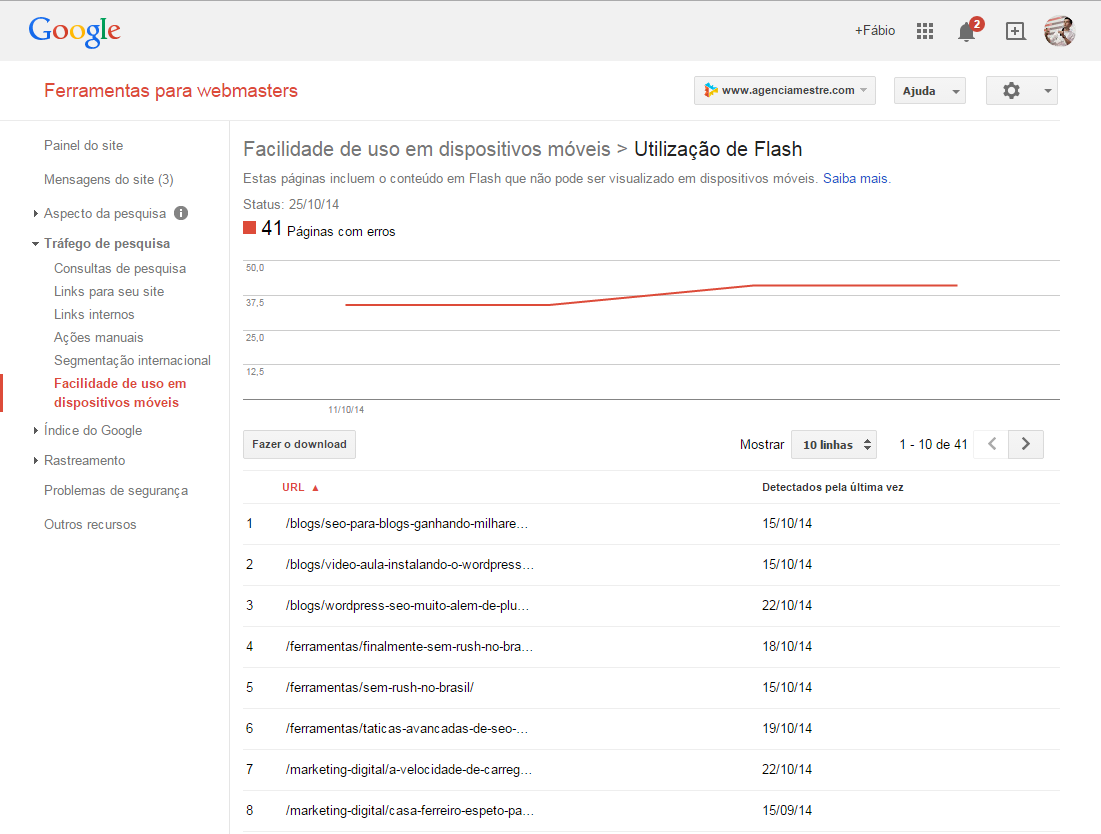The height and width of the screenshot is (834, 1101).
Task: Go to next page arrow
Action: click(1026, 444)
